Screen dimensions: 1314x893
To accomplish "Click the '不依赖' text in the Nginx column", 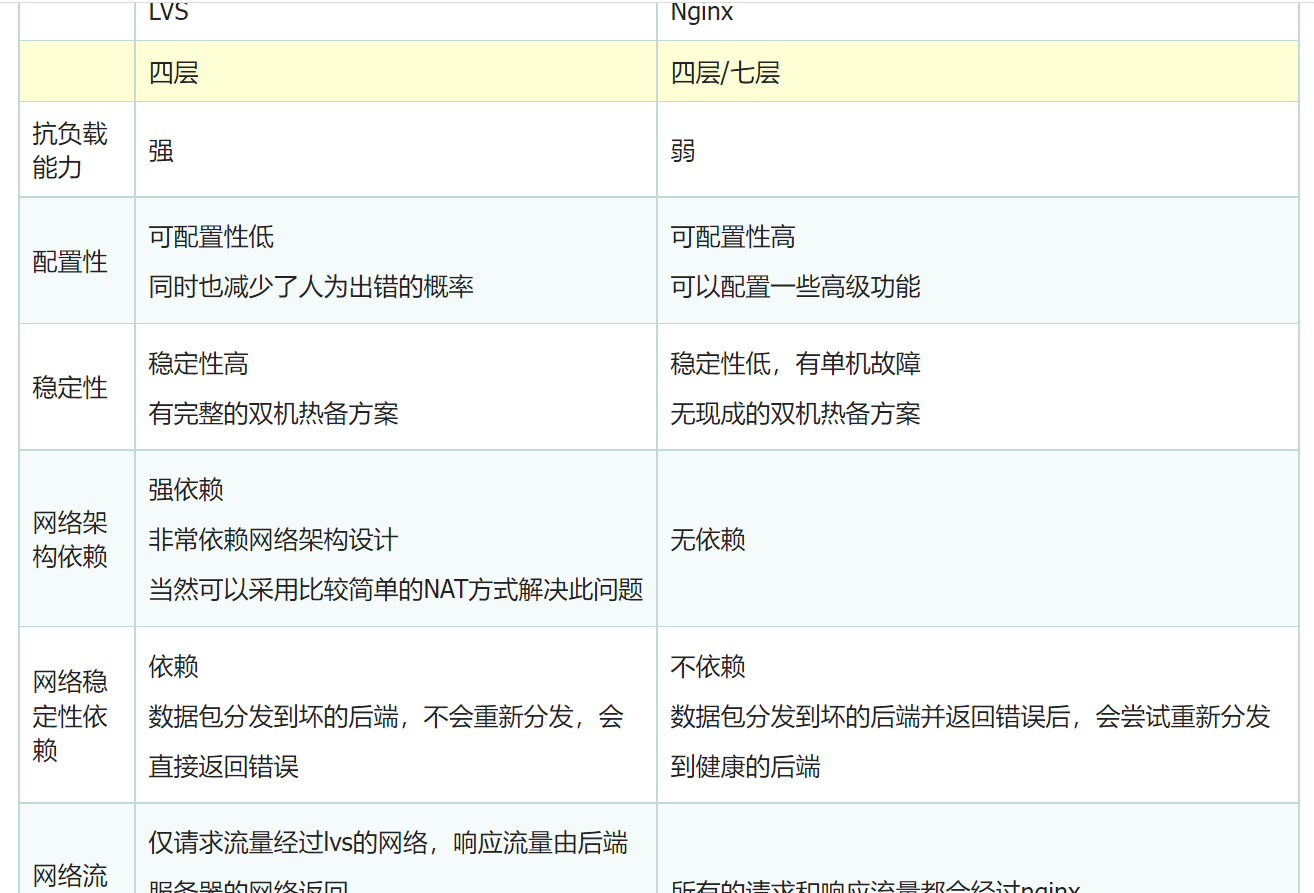I will 708,666.
